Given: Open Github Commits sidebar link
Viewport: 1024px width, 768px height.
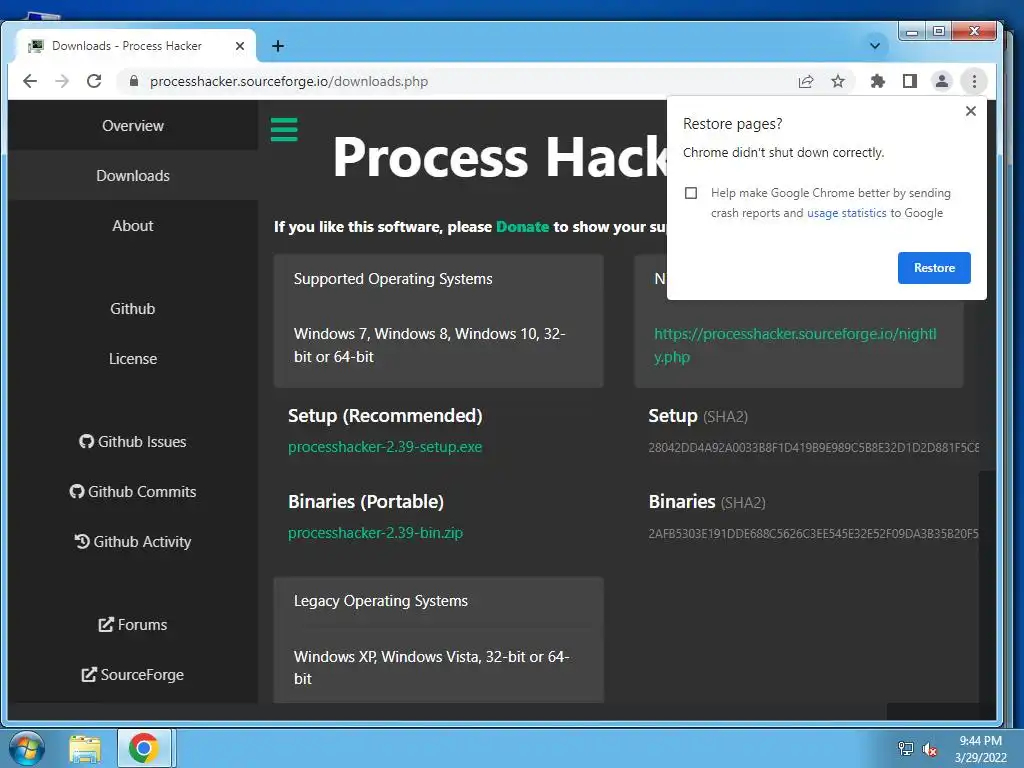Looking at the screenshot, I should (133, 491).
